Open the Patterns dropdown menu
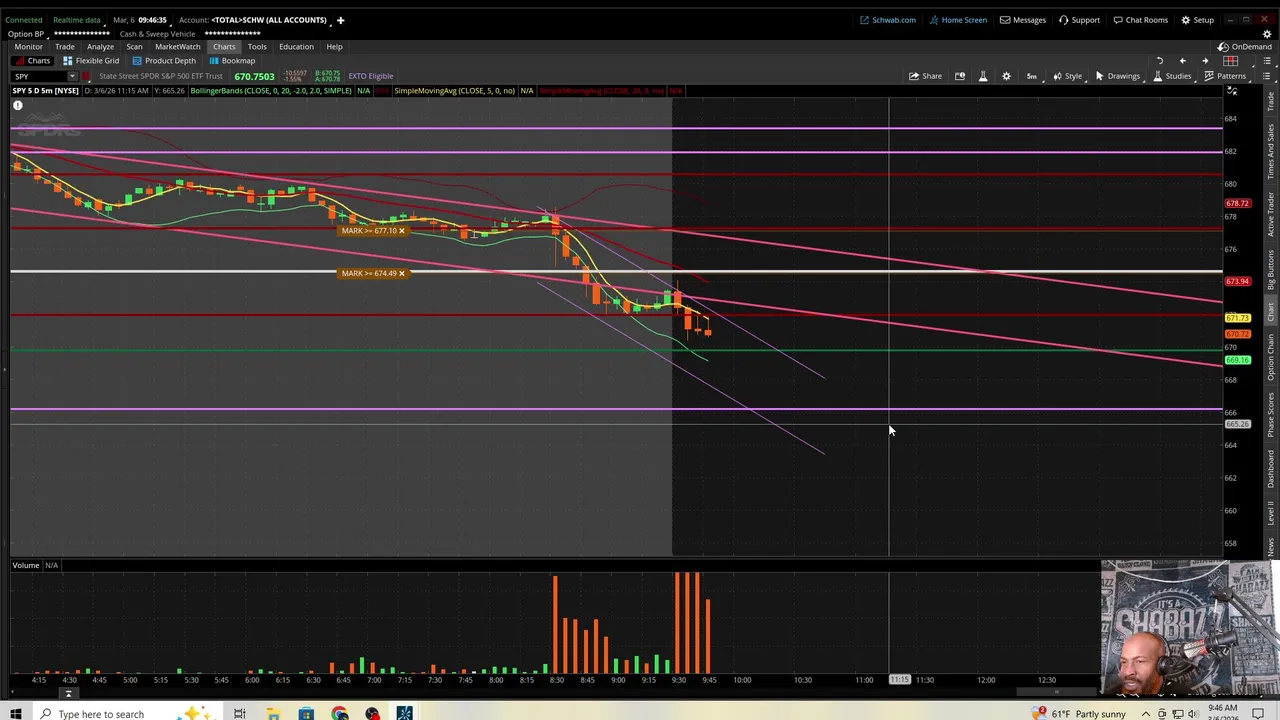The image size is (1280, 720). pos(1225,76)
